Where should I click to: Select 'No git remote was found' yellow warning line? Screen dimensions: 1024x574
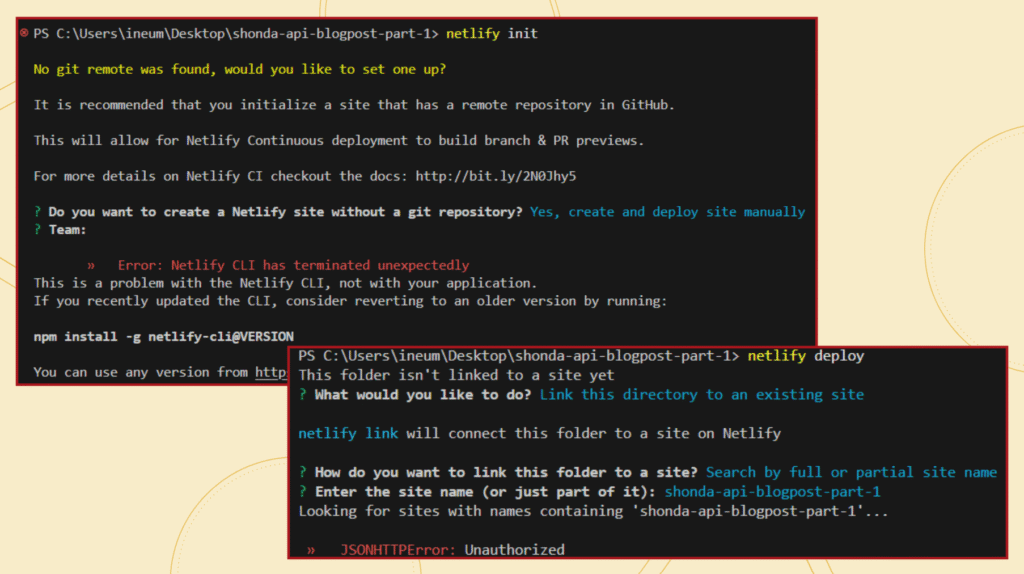240,69
